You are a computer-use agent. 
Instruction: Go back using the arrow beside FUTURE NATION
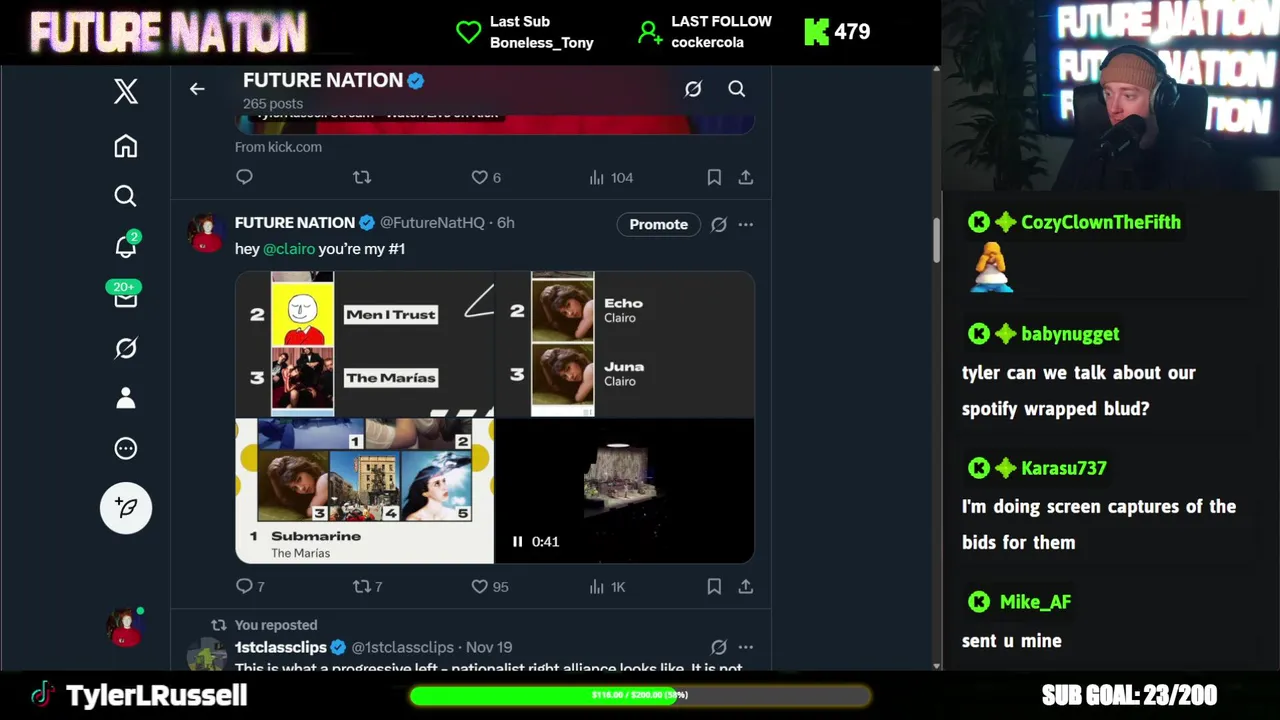[x=197, y=89]
